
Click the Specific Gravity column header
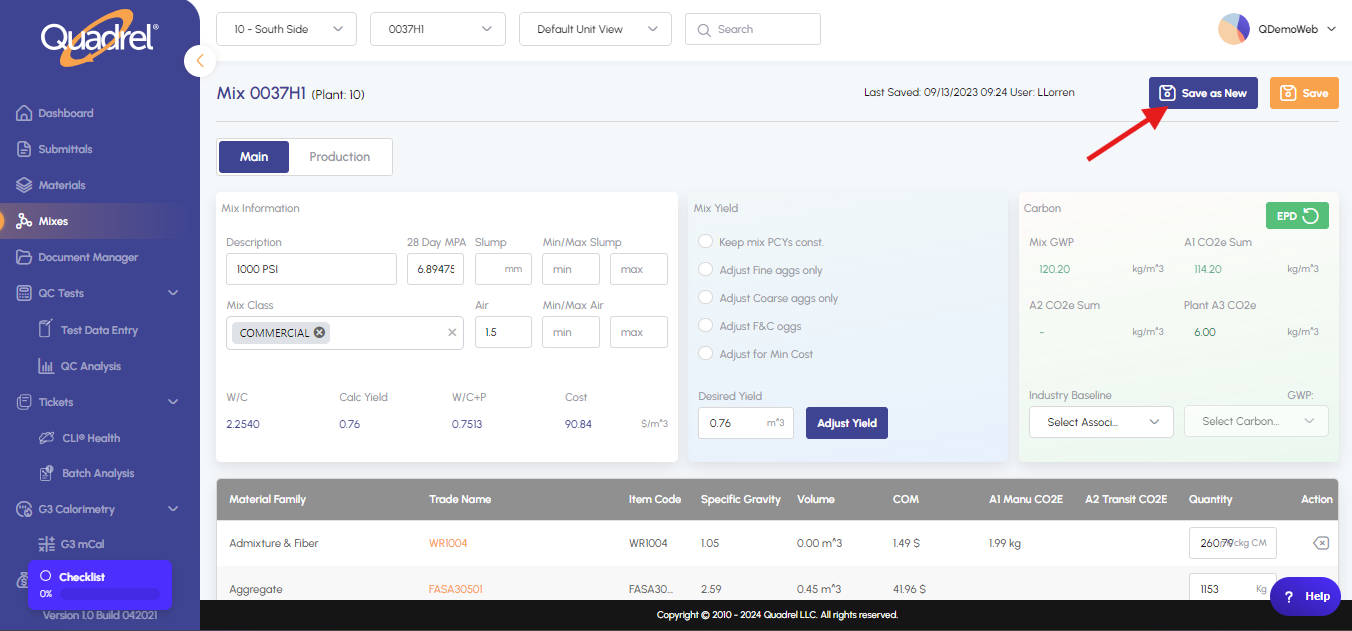tap(741, 499)
